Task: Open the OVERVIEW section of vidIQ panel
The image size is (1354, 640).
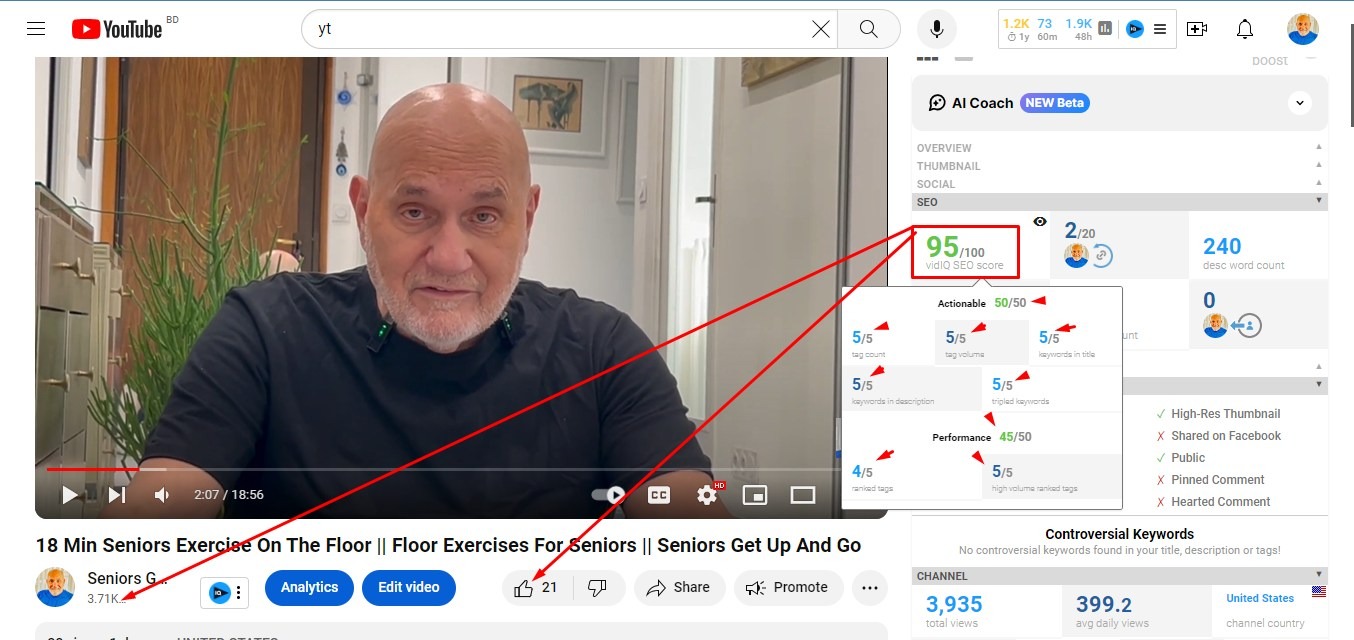Action: [x=944, y=148]
